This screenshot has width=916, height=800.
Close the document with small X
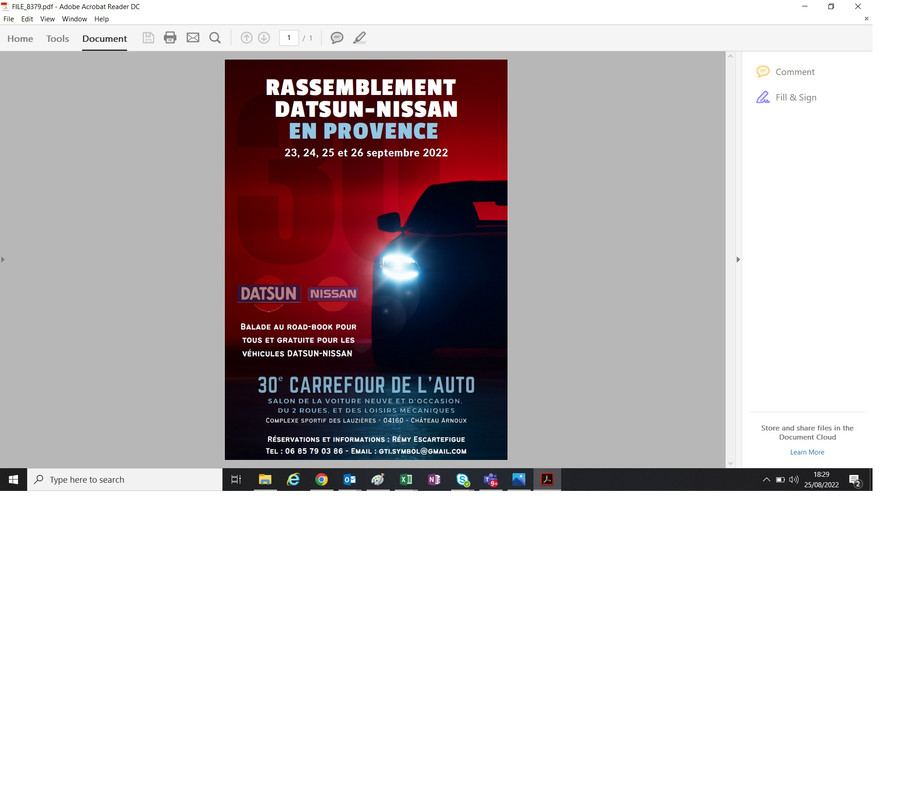coord(866,19)
